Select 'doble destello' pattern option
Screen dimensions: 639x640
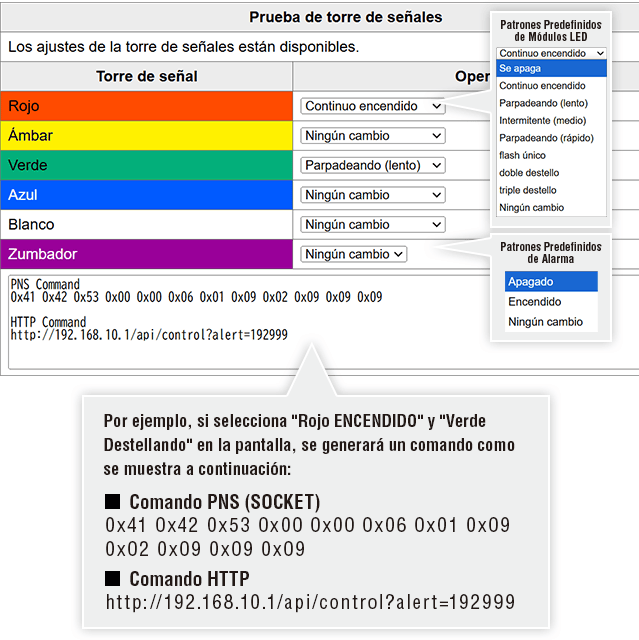tap(551, 173)
